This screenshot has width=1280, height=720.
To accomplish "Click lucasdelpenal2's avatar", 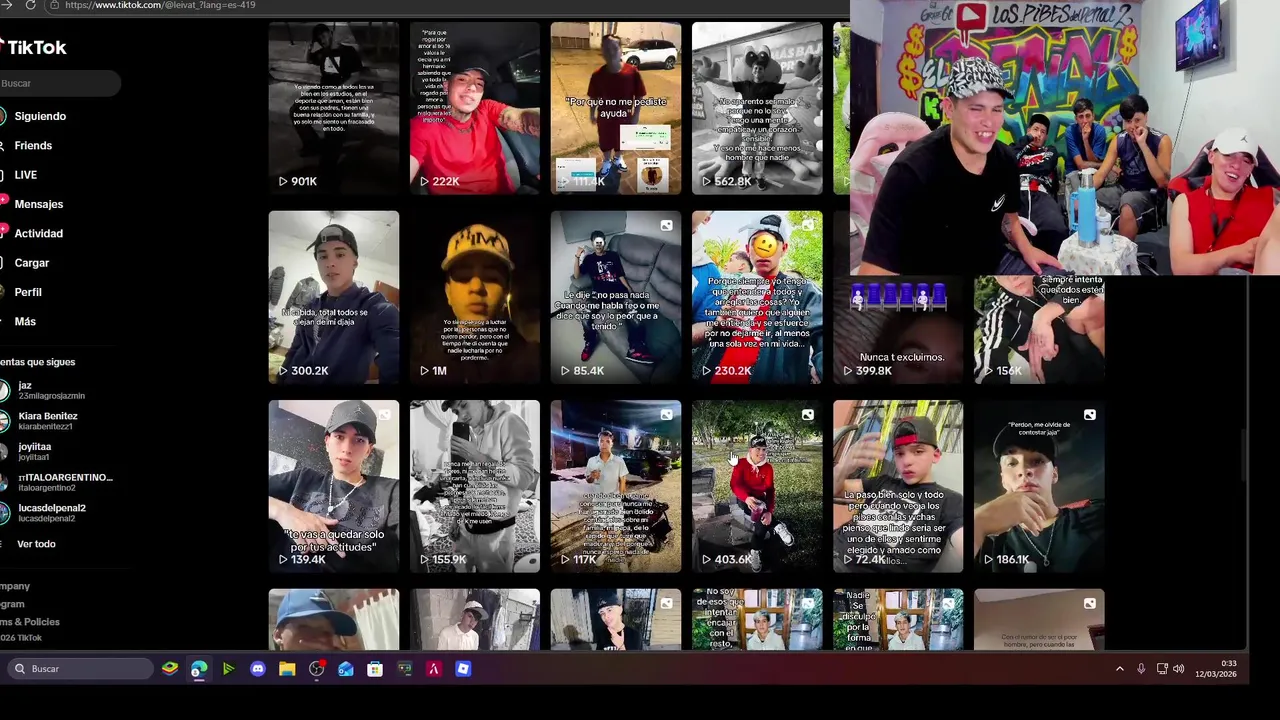I will point(5,513).
